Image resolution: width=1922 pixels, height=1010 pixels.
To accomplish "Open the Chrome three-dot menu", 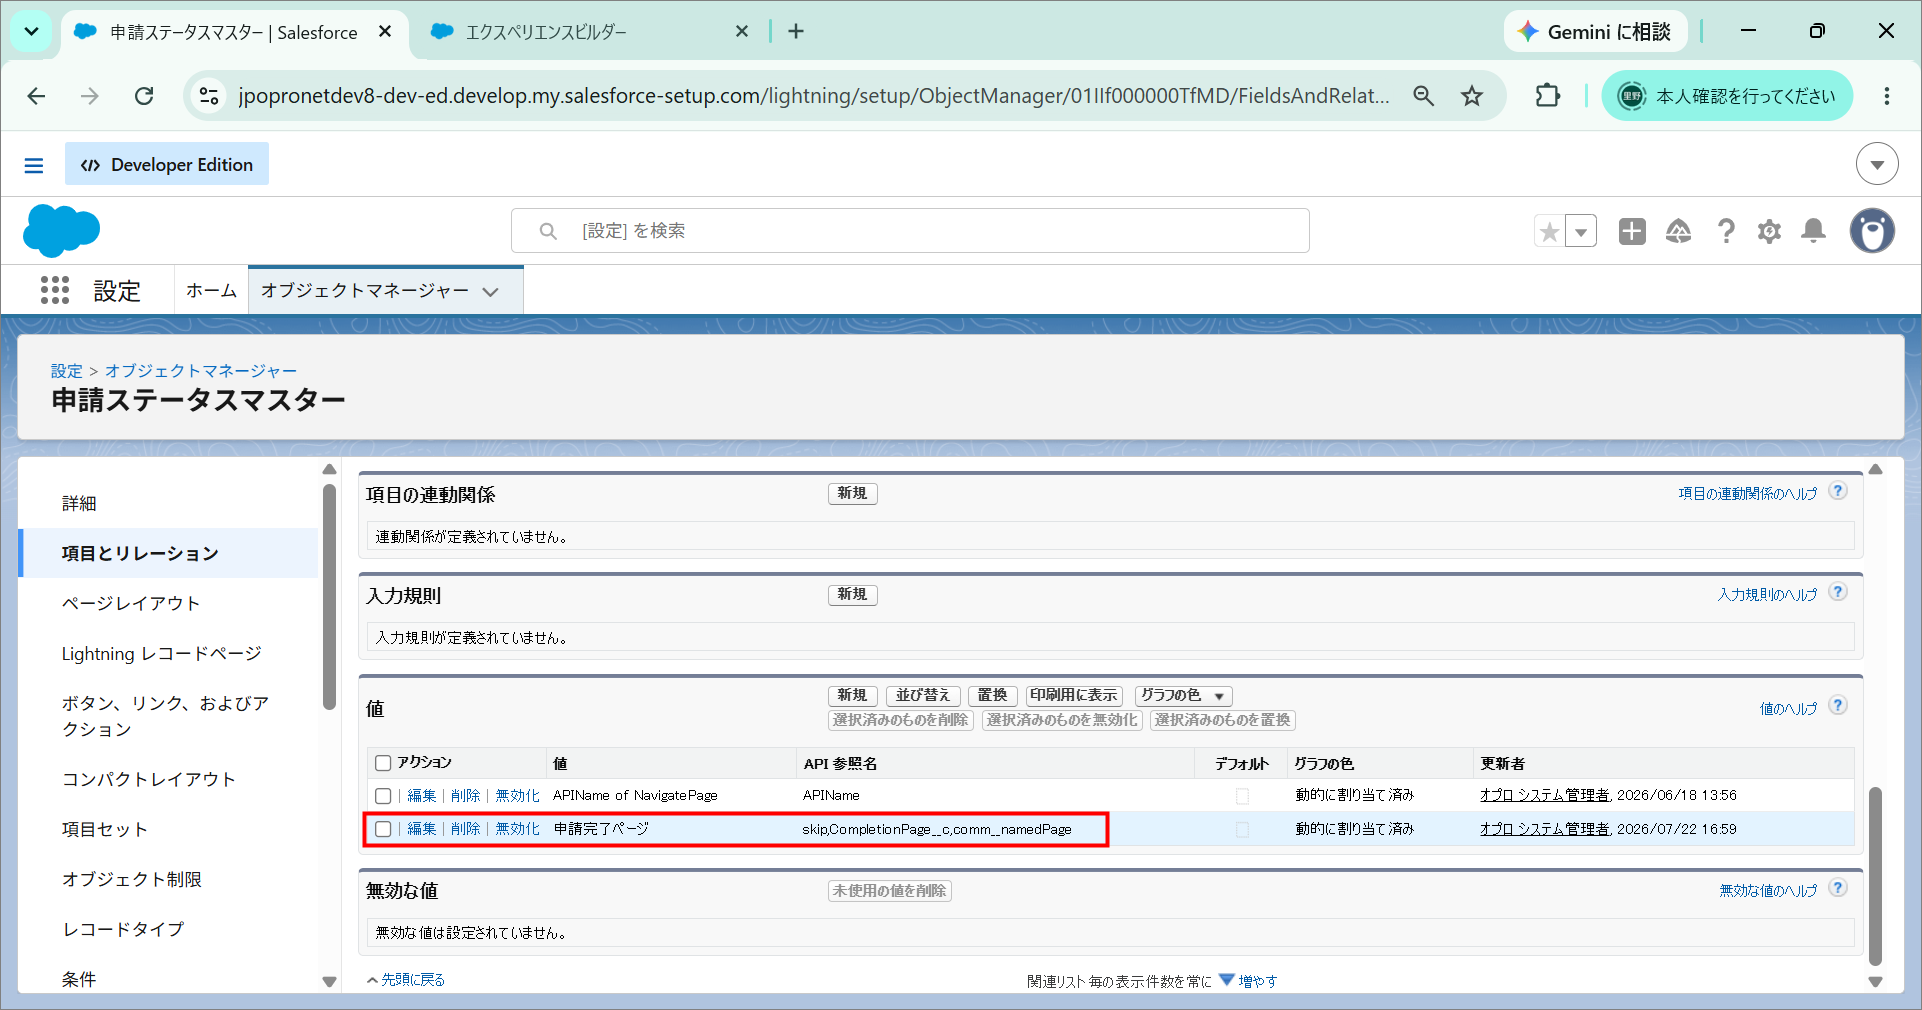I will pos(1887,96).
